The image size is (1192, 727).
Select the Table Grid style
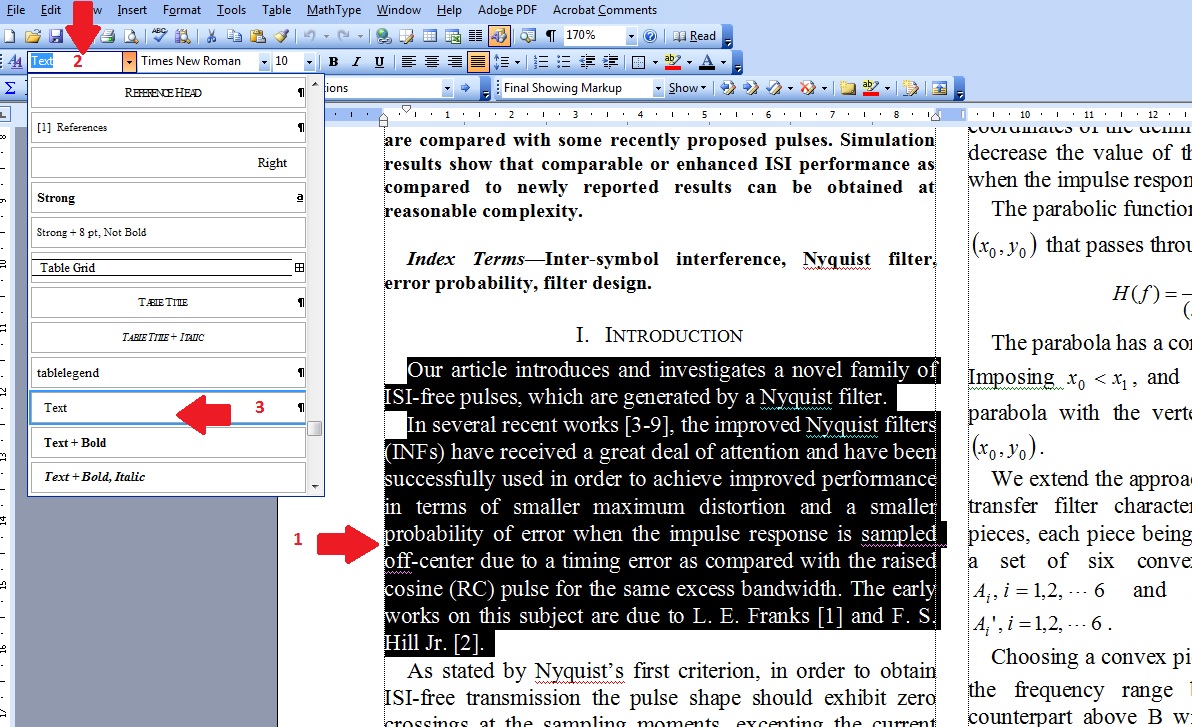click(x=168, y=268)
